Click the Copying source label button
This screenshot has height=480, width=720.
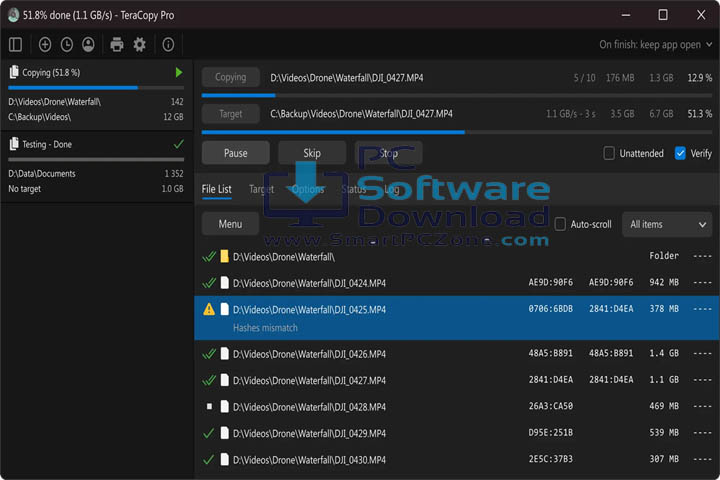coord(231,77)
